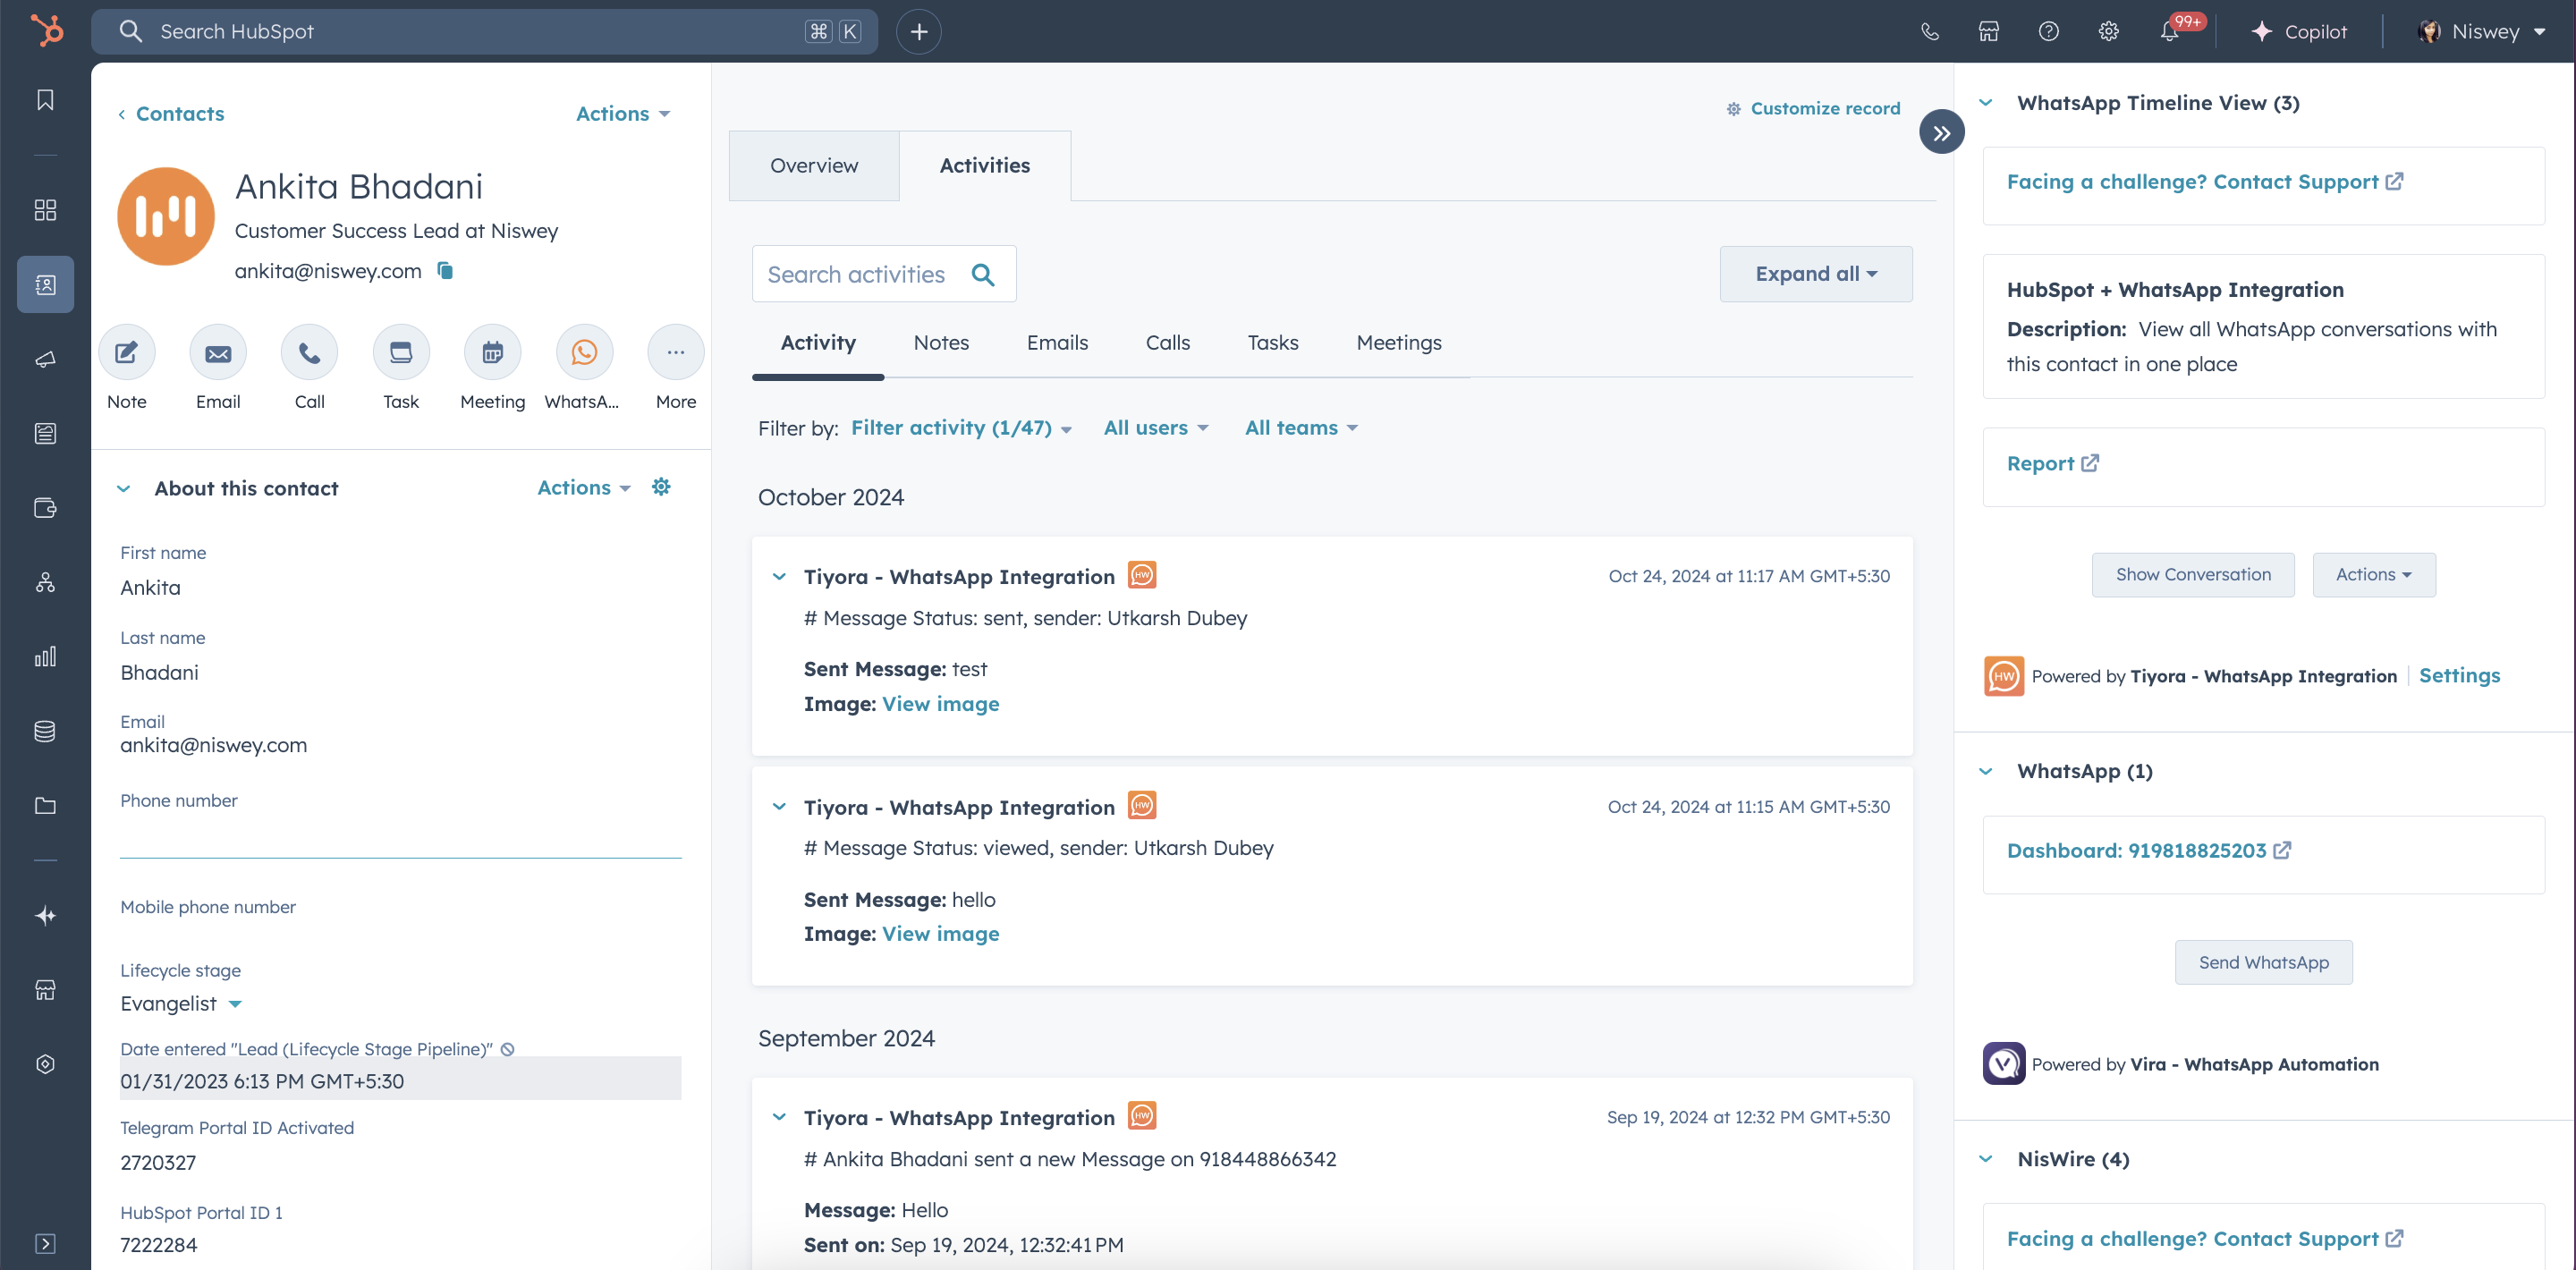Switch to the Calls activity tab

point(1167,343)
